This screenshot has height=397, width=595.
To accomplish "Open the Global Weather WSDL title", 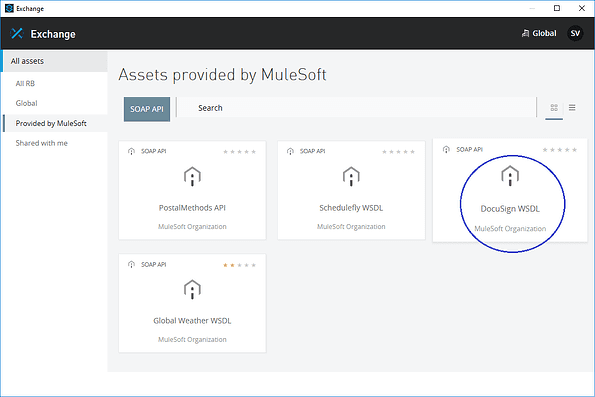I will (192, 321).
